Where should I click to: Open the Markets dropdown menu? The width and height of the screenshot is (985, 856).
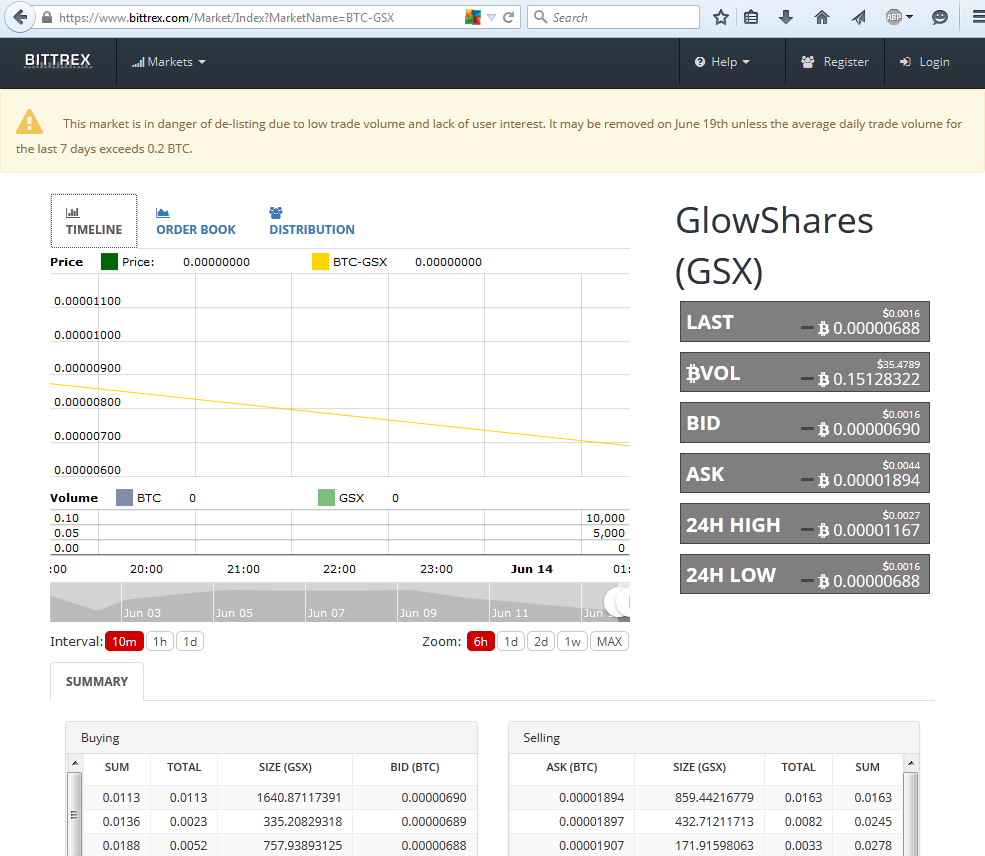pos(168,62)
